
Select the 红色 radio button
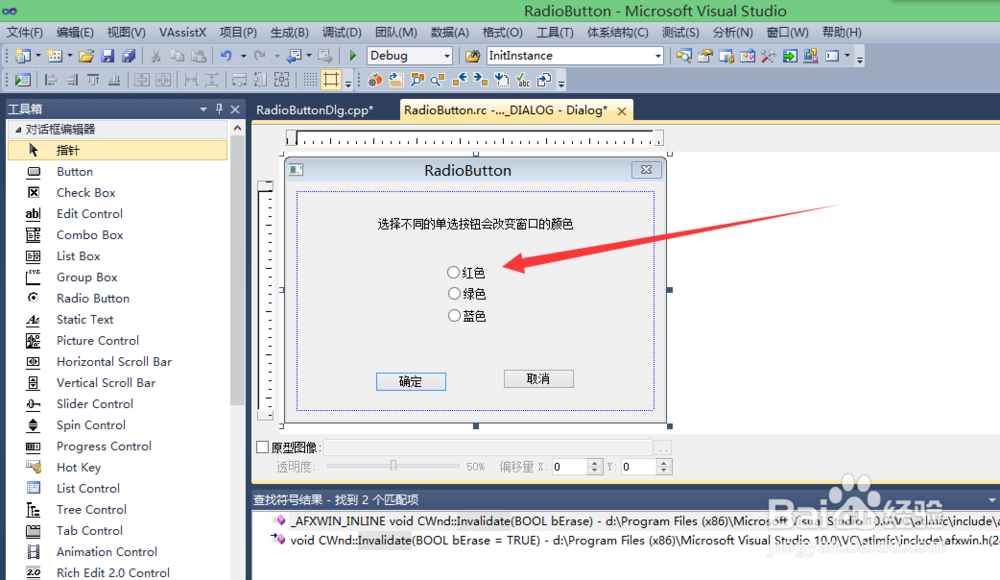[x=466, y=273]
